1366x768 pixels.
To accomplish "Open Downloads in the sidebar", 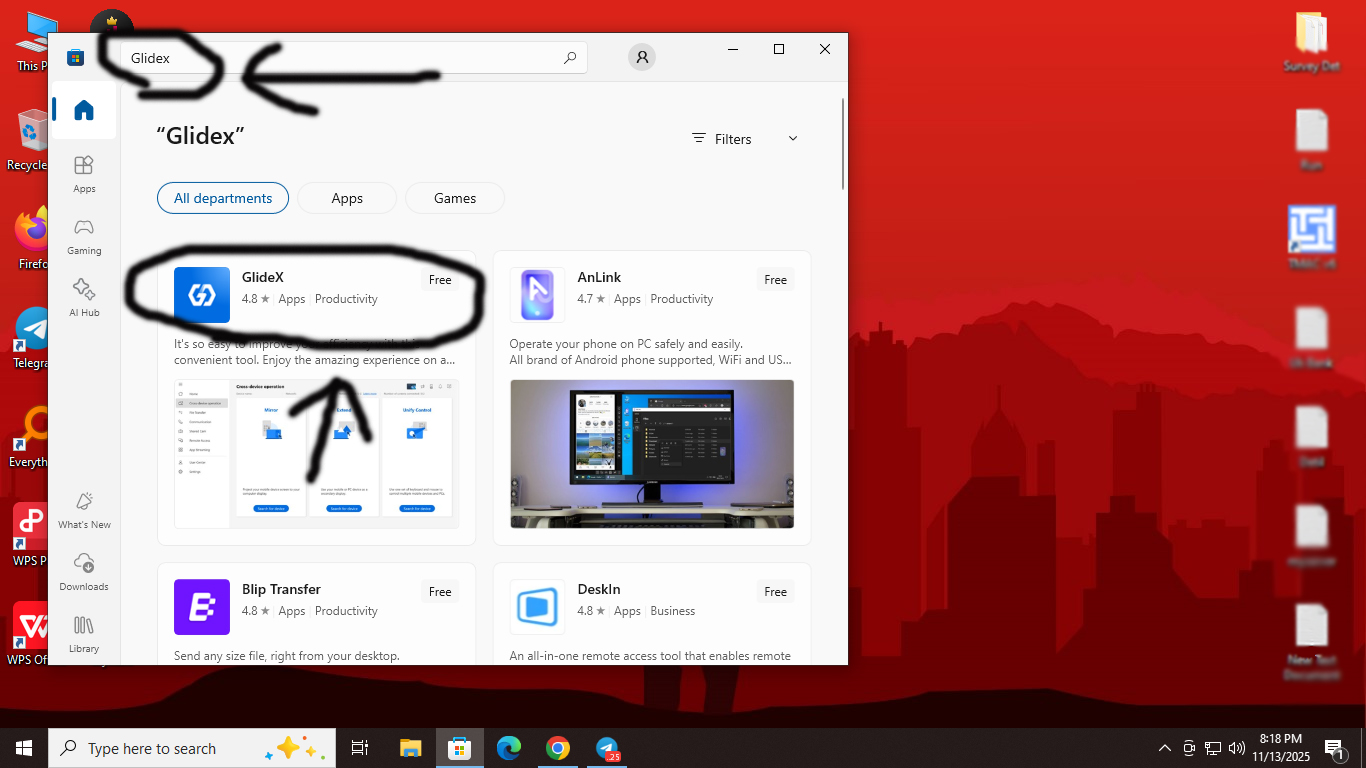I will [x=84, y=572].
